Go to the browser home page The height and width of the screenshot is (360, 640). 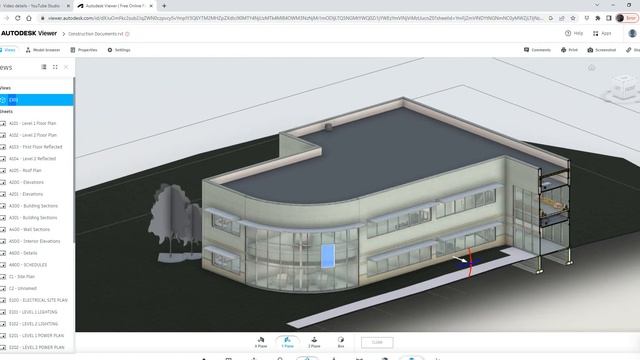[x=29, y=18]
